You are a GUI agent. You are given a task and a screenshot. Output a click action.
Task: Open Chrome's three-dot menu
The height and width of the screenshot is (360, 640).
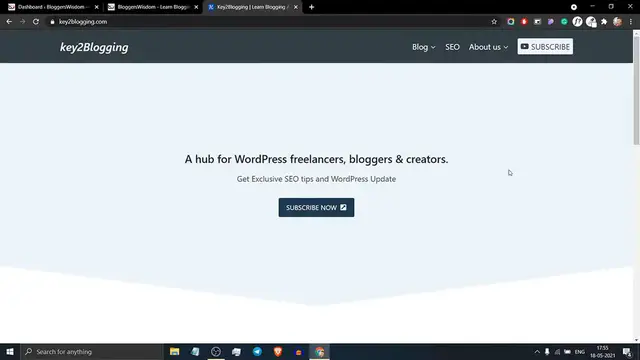631,22
